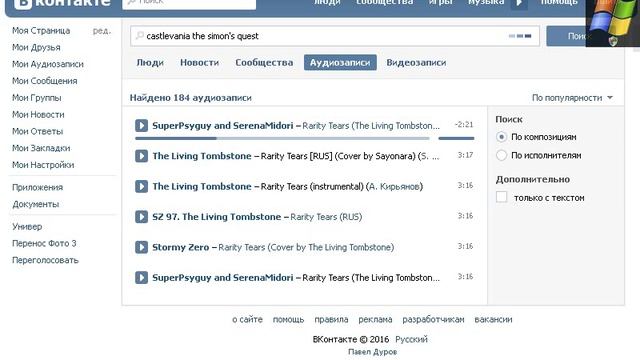
Task: Open Мои Аудиозаписи in sidebar
Action: pos(48,64)
